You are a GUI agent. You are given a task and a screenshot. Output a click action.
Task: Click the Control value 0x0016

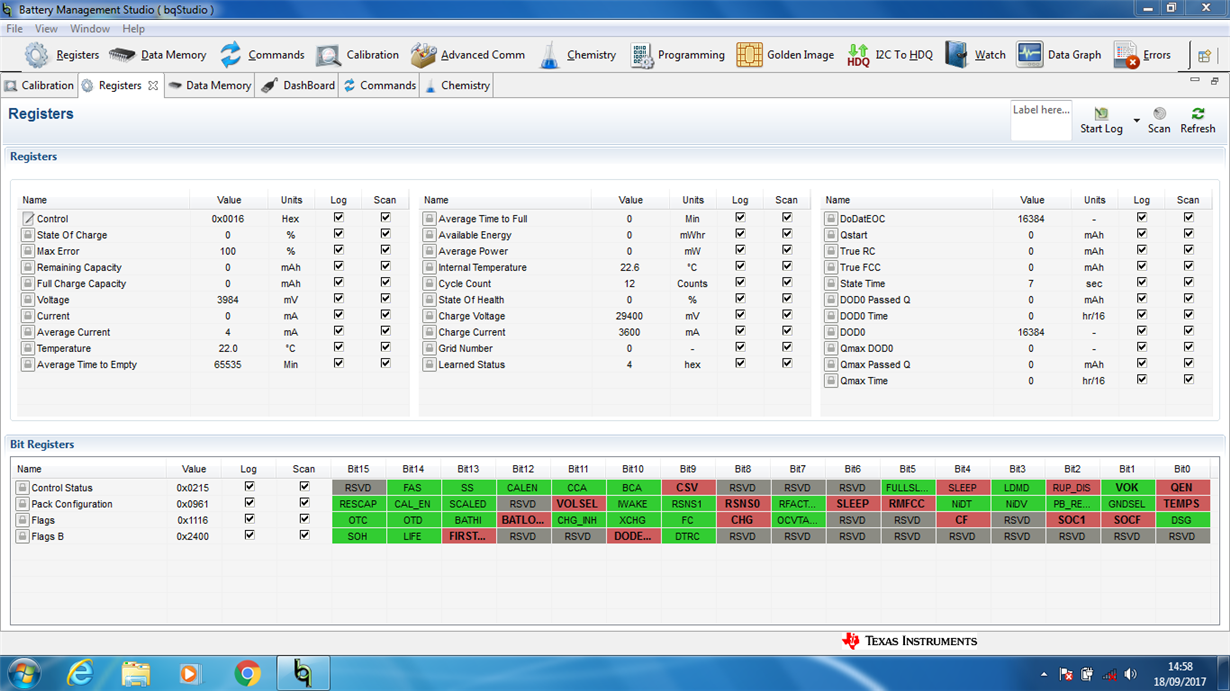[228, 219]
